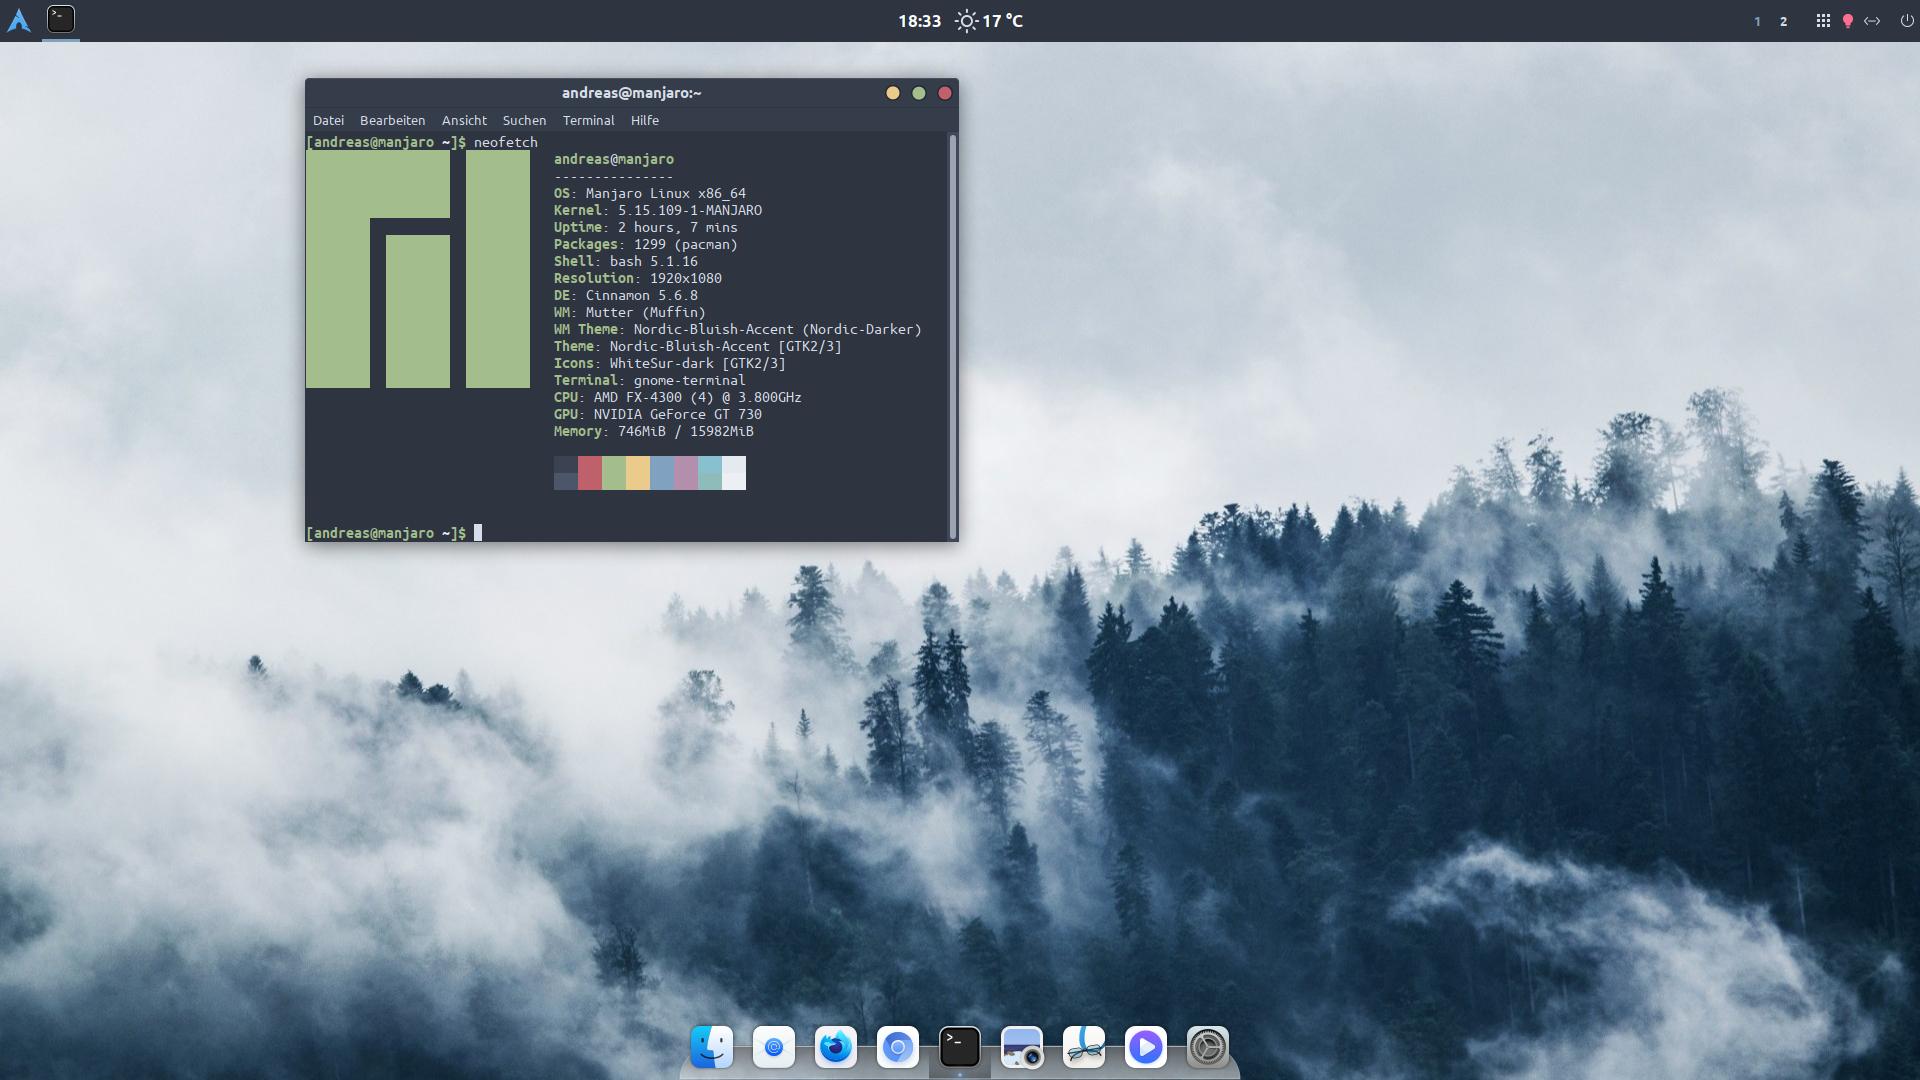Click the power button in panel

[1906, 21]
